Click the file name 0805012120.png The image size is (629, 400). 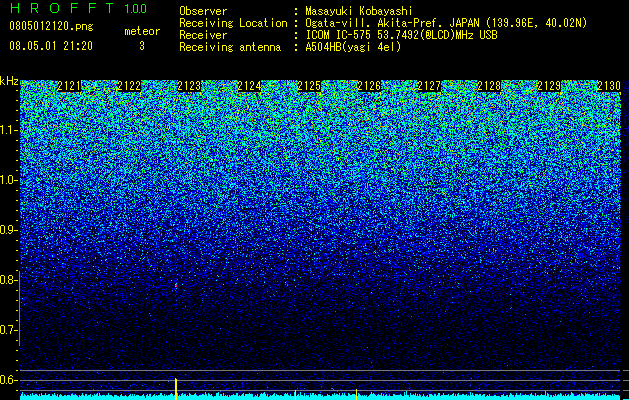tap(51, 26)
